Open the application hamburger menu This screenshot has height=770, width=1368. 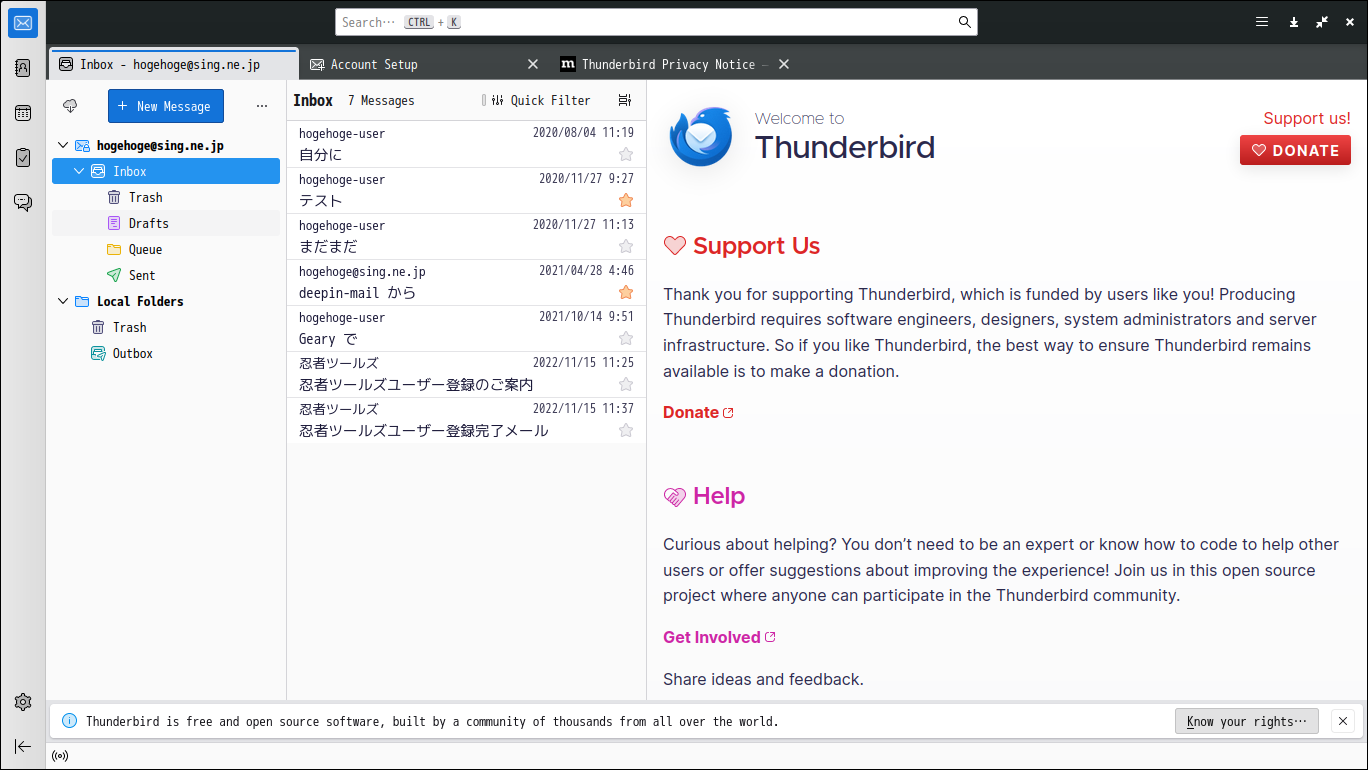pyautogui.click(x=1262, y=22)
